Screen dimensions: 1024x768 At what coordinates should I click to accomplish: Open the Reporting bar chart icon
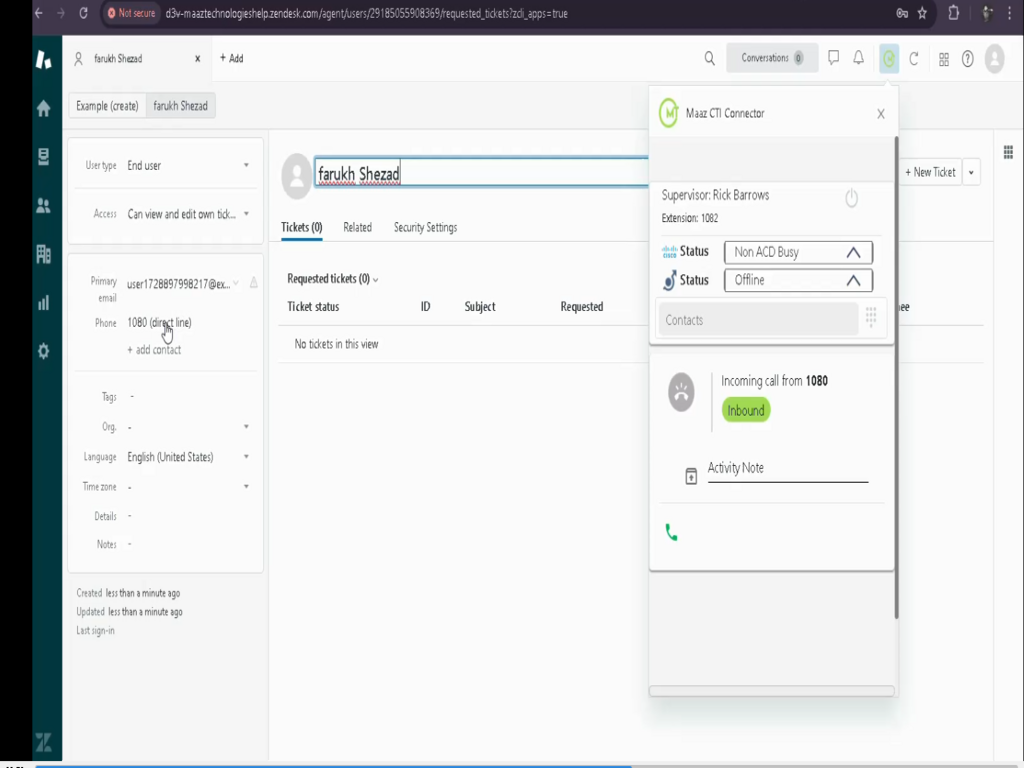click(x=43, y=302)
